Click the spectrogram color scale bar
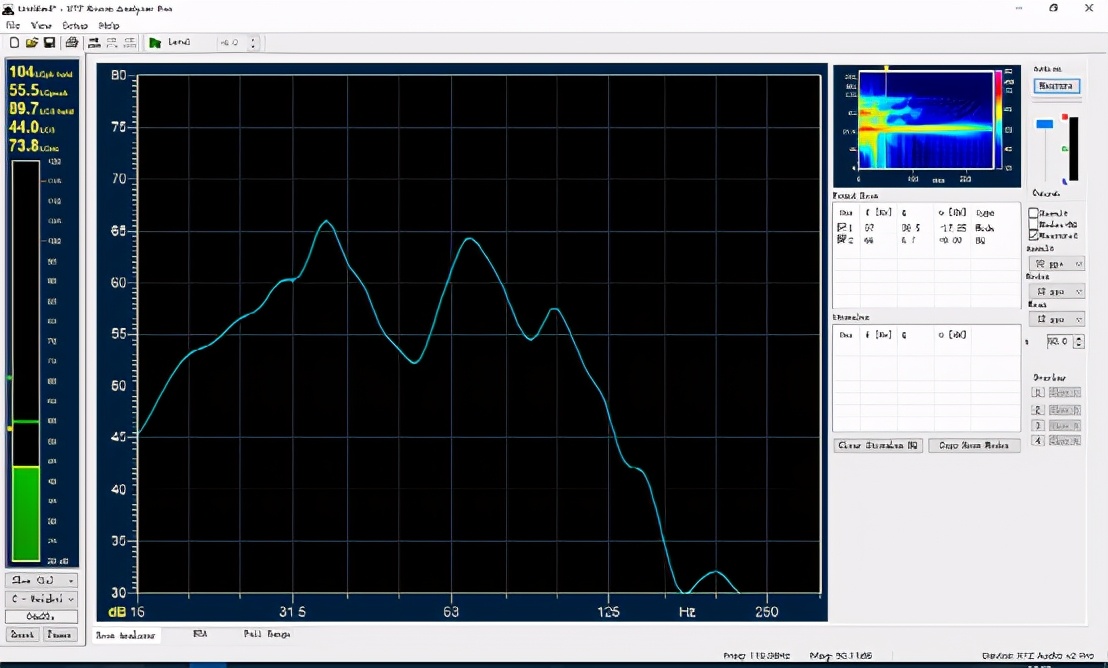 tap(999, 119)
